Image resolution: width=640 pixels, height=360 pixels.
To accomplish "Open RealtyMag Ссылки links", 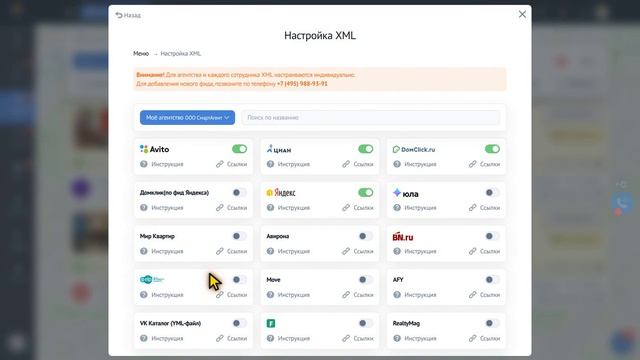I will click(484, 338).
